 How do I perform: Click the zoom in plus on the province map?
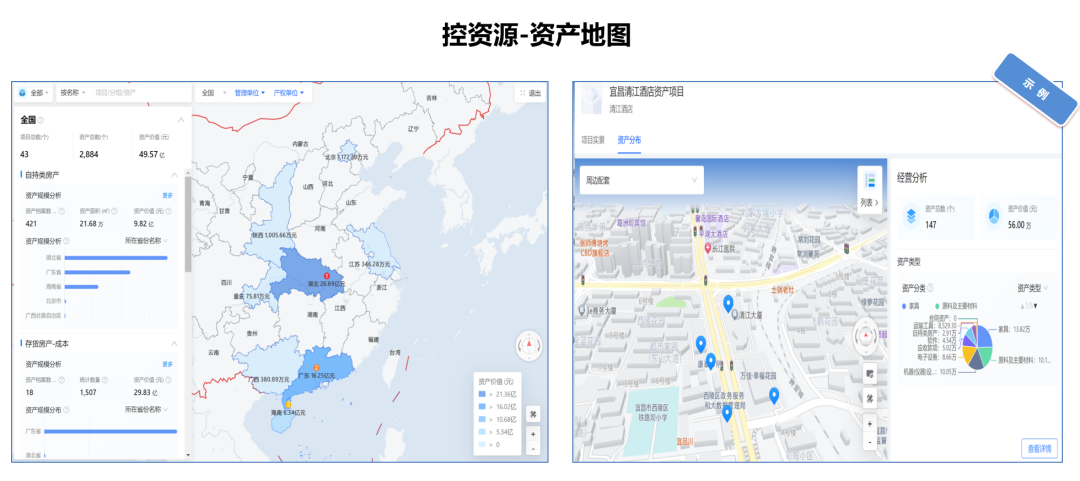(x=533, y=435)
